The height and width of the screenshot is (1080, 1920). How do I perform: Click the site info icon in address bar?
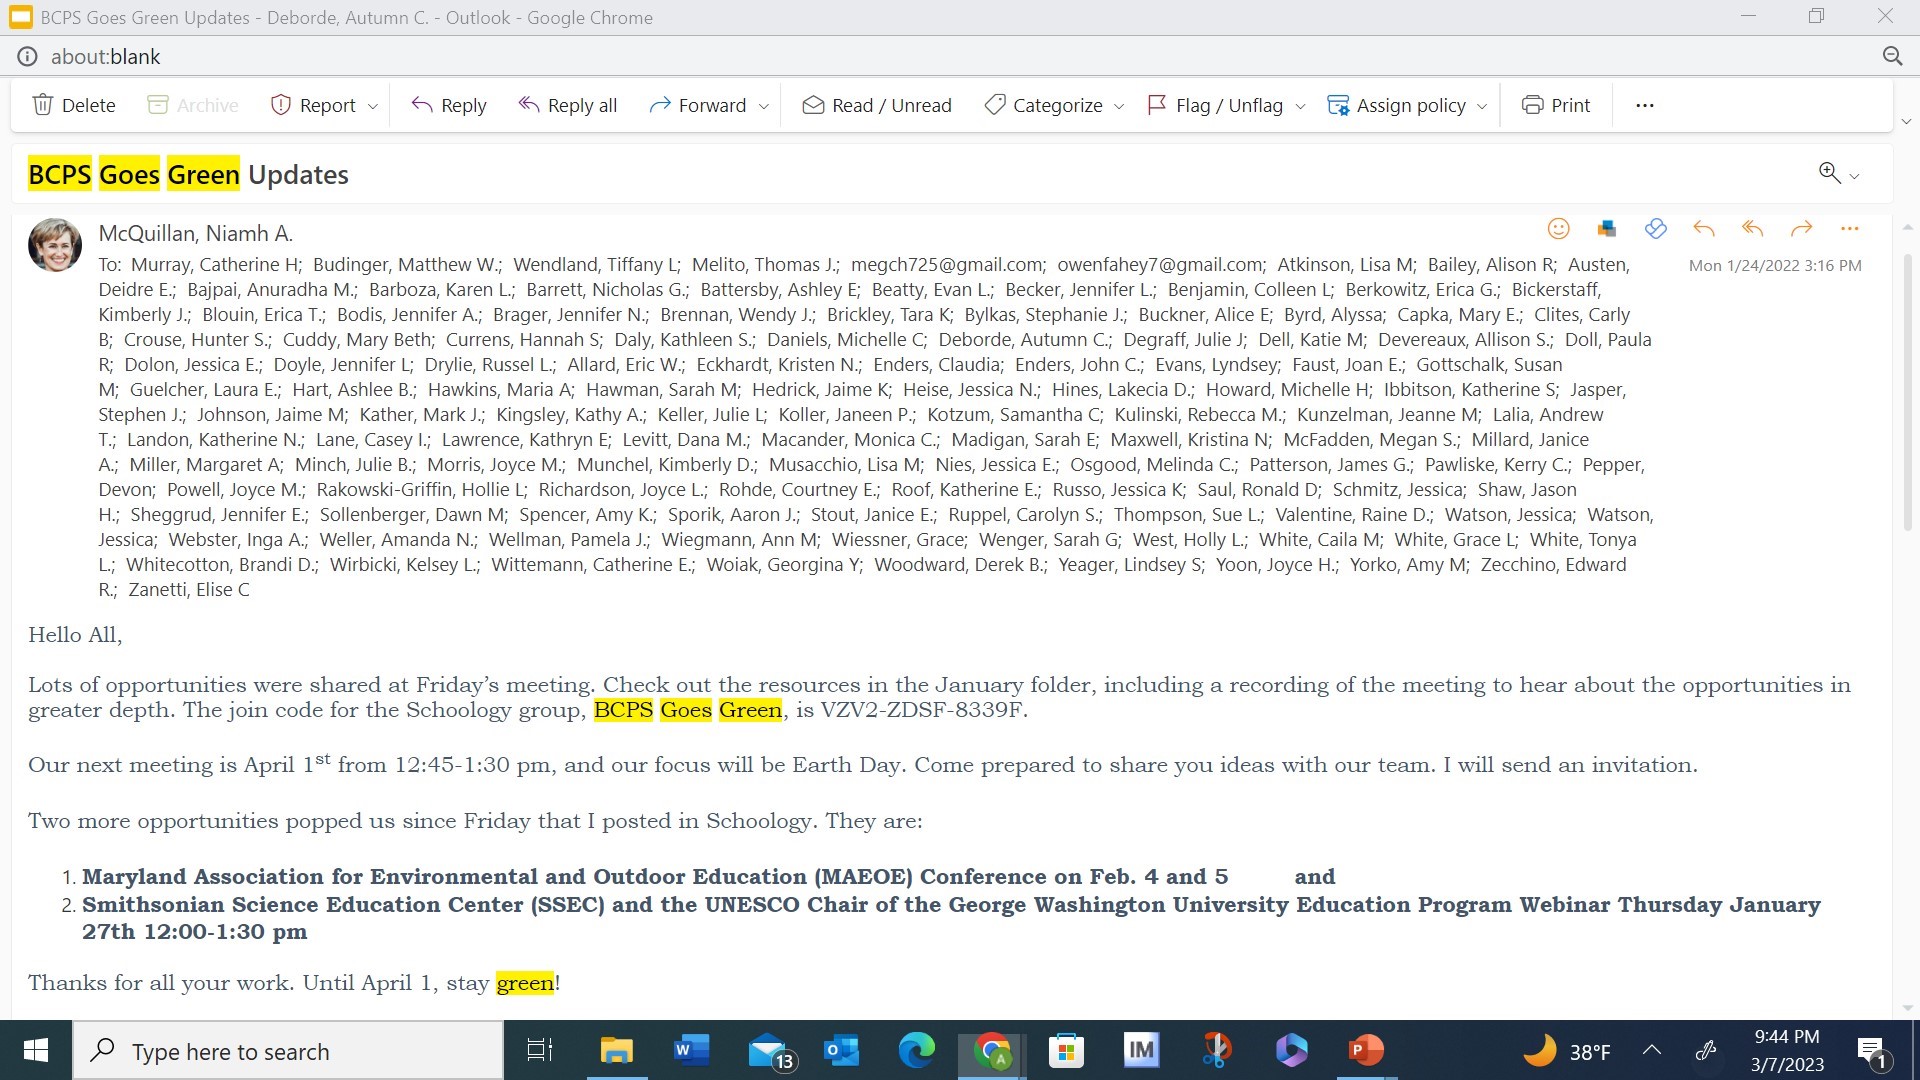(x=27, y=57)
